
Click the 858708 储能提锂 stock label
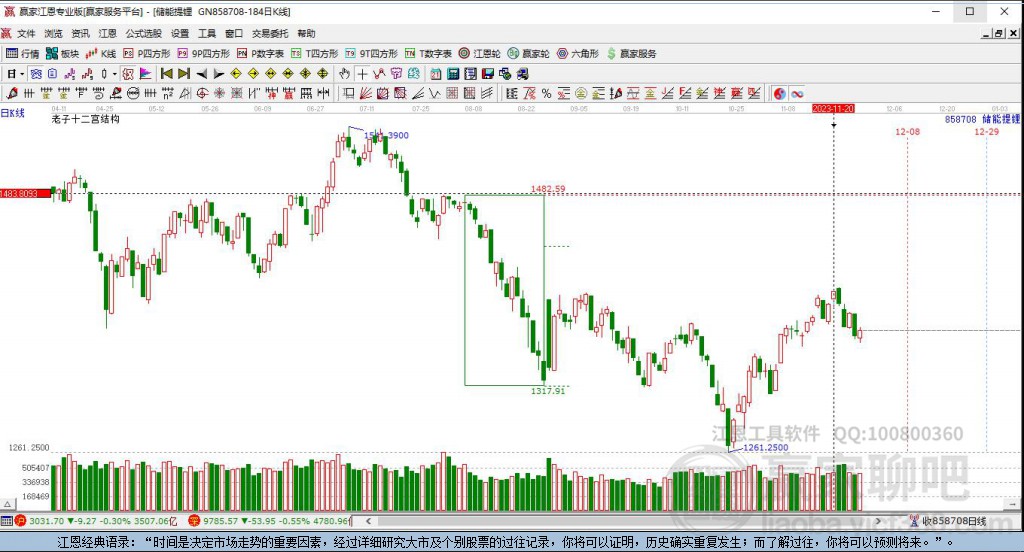982,119
